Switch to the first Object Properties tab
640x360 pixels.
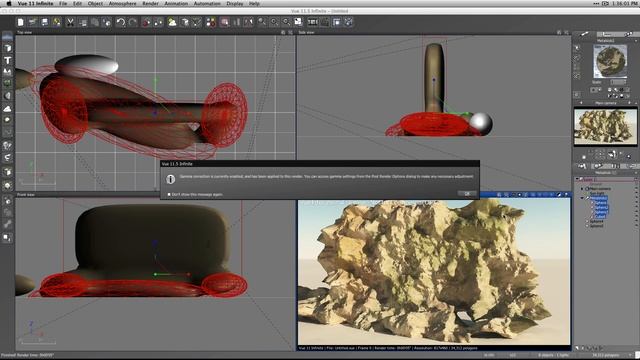coord(584,34)
